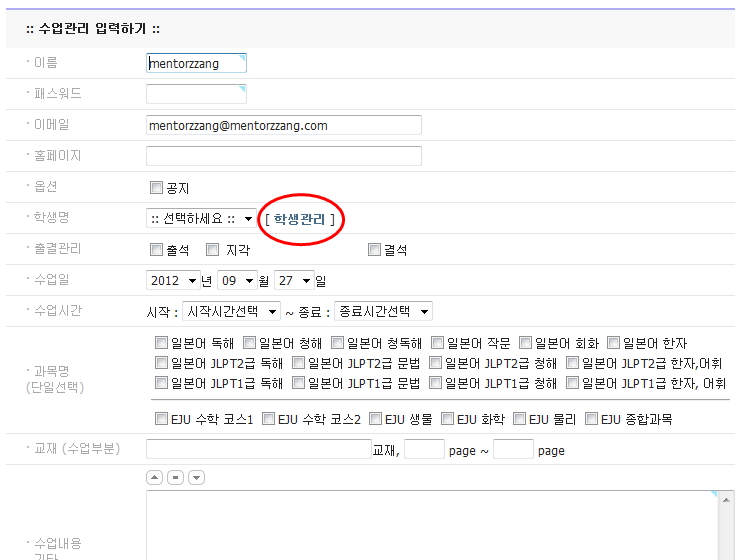This screenshot has height=560, width=751.
Task: Expand the month dropdown showing 09
Action: (238, 281)
